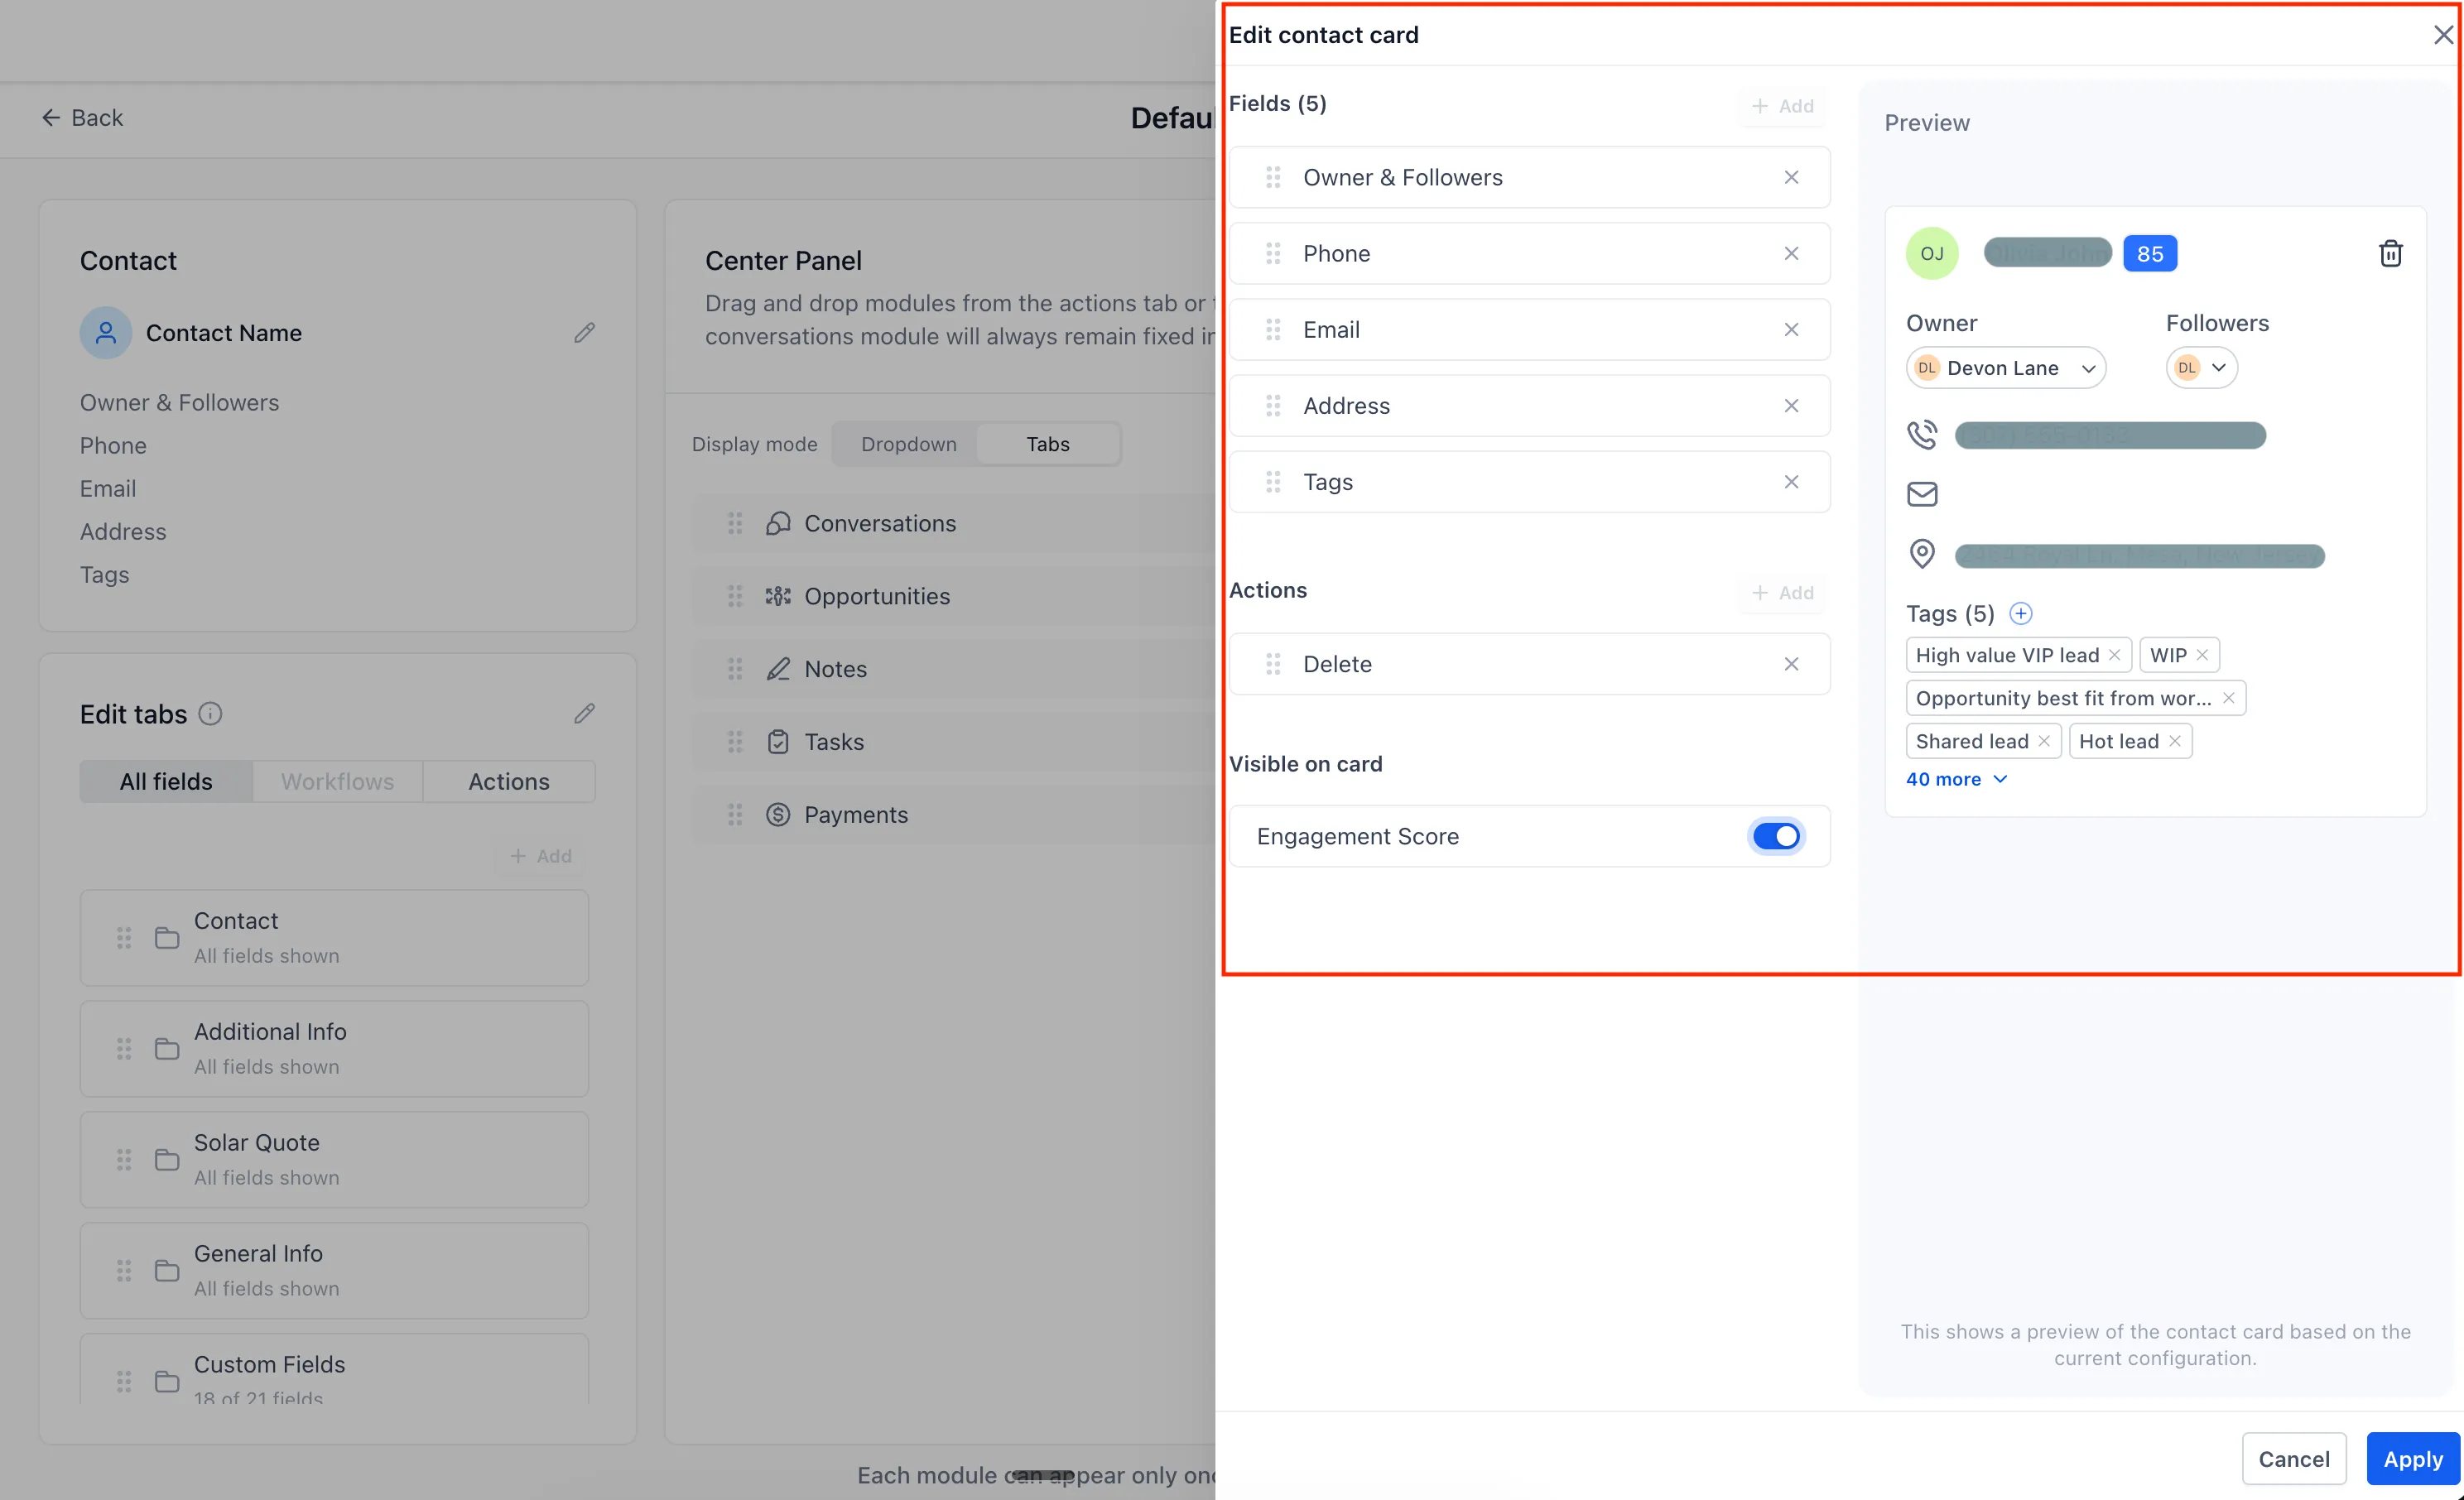
Task: Switch to the Actions tab
Action: click(508, 781)
